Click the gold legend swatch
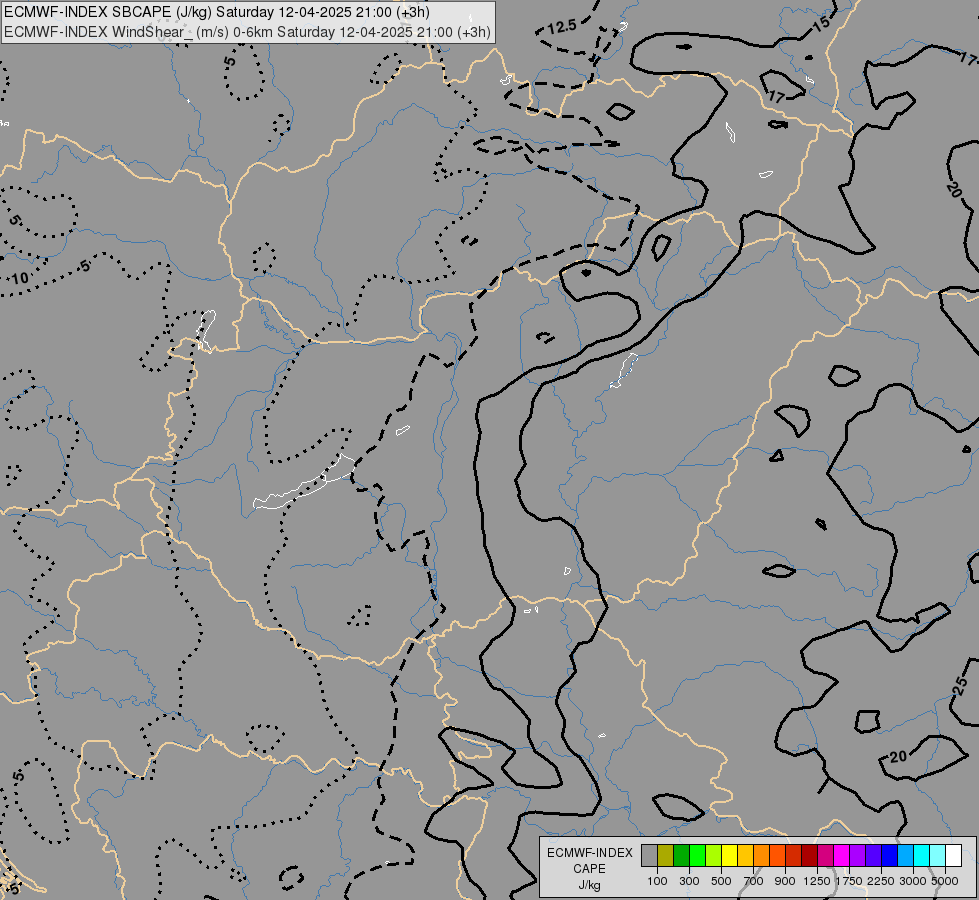979x900 pixels. point(745,855)
